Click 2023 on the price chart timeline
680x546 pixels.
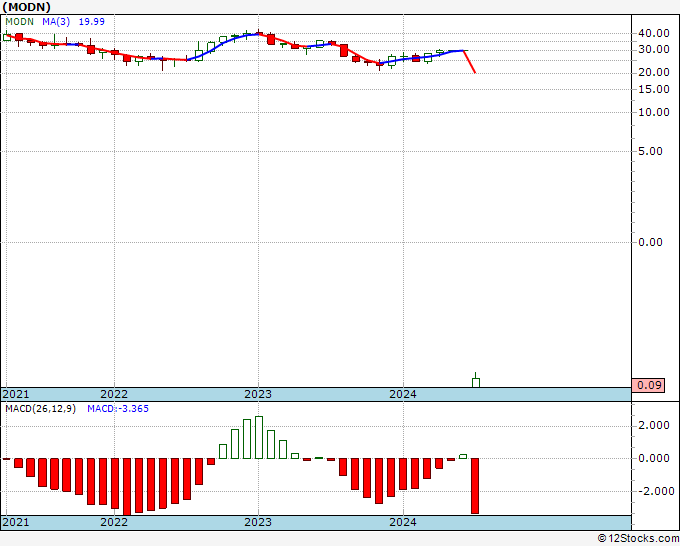click(x=258, y=394)
